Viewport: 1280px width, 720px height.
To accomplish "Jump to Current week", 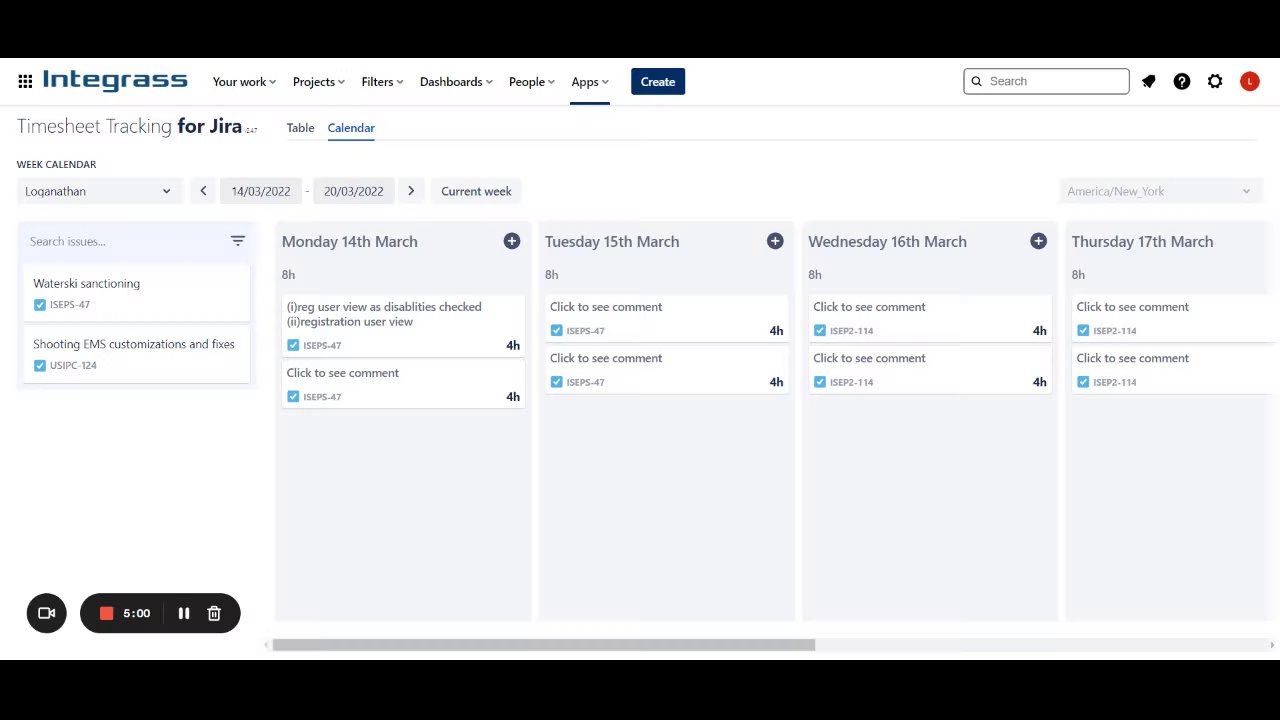I will click(476, 191).
